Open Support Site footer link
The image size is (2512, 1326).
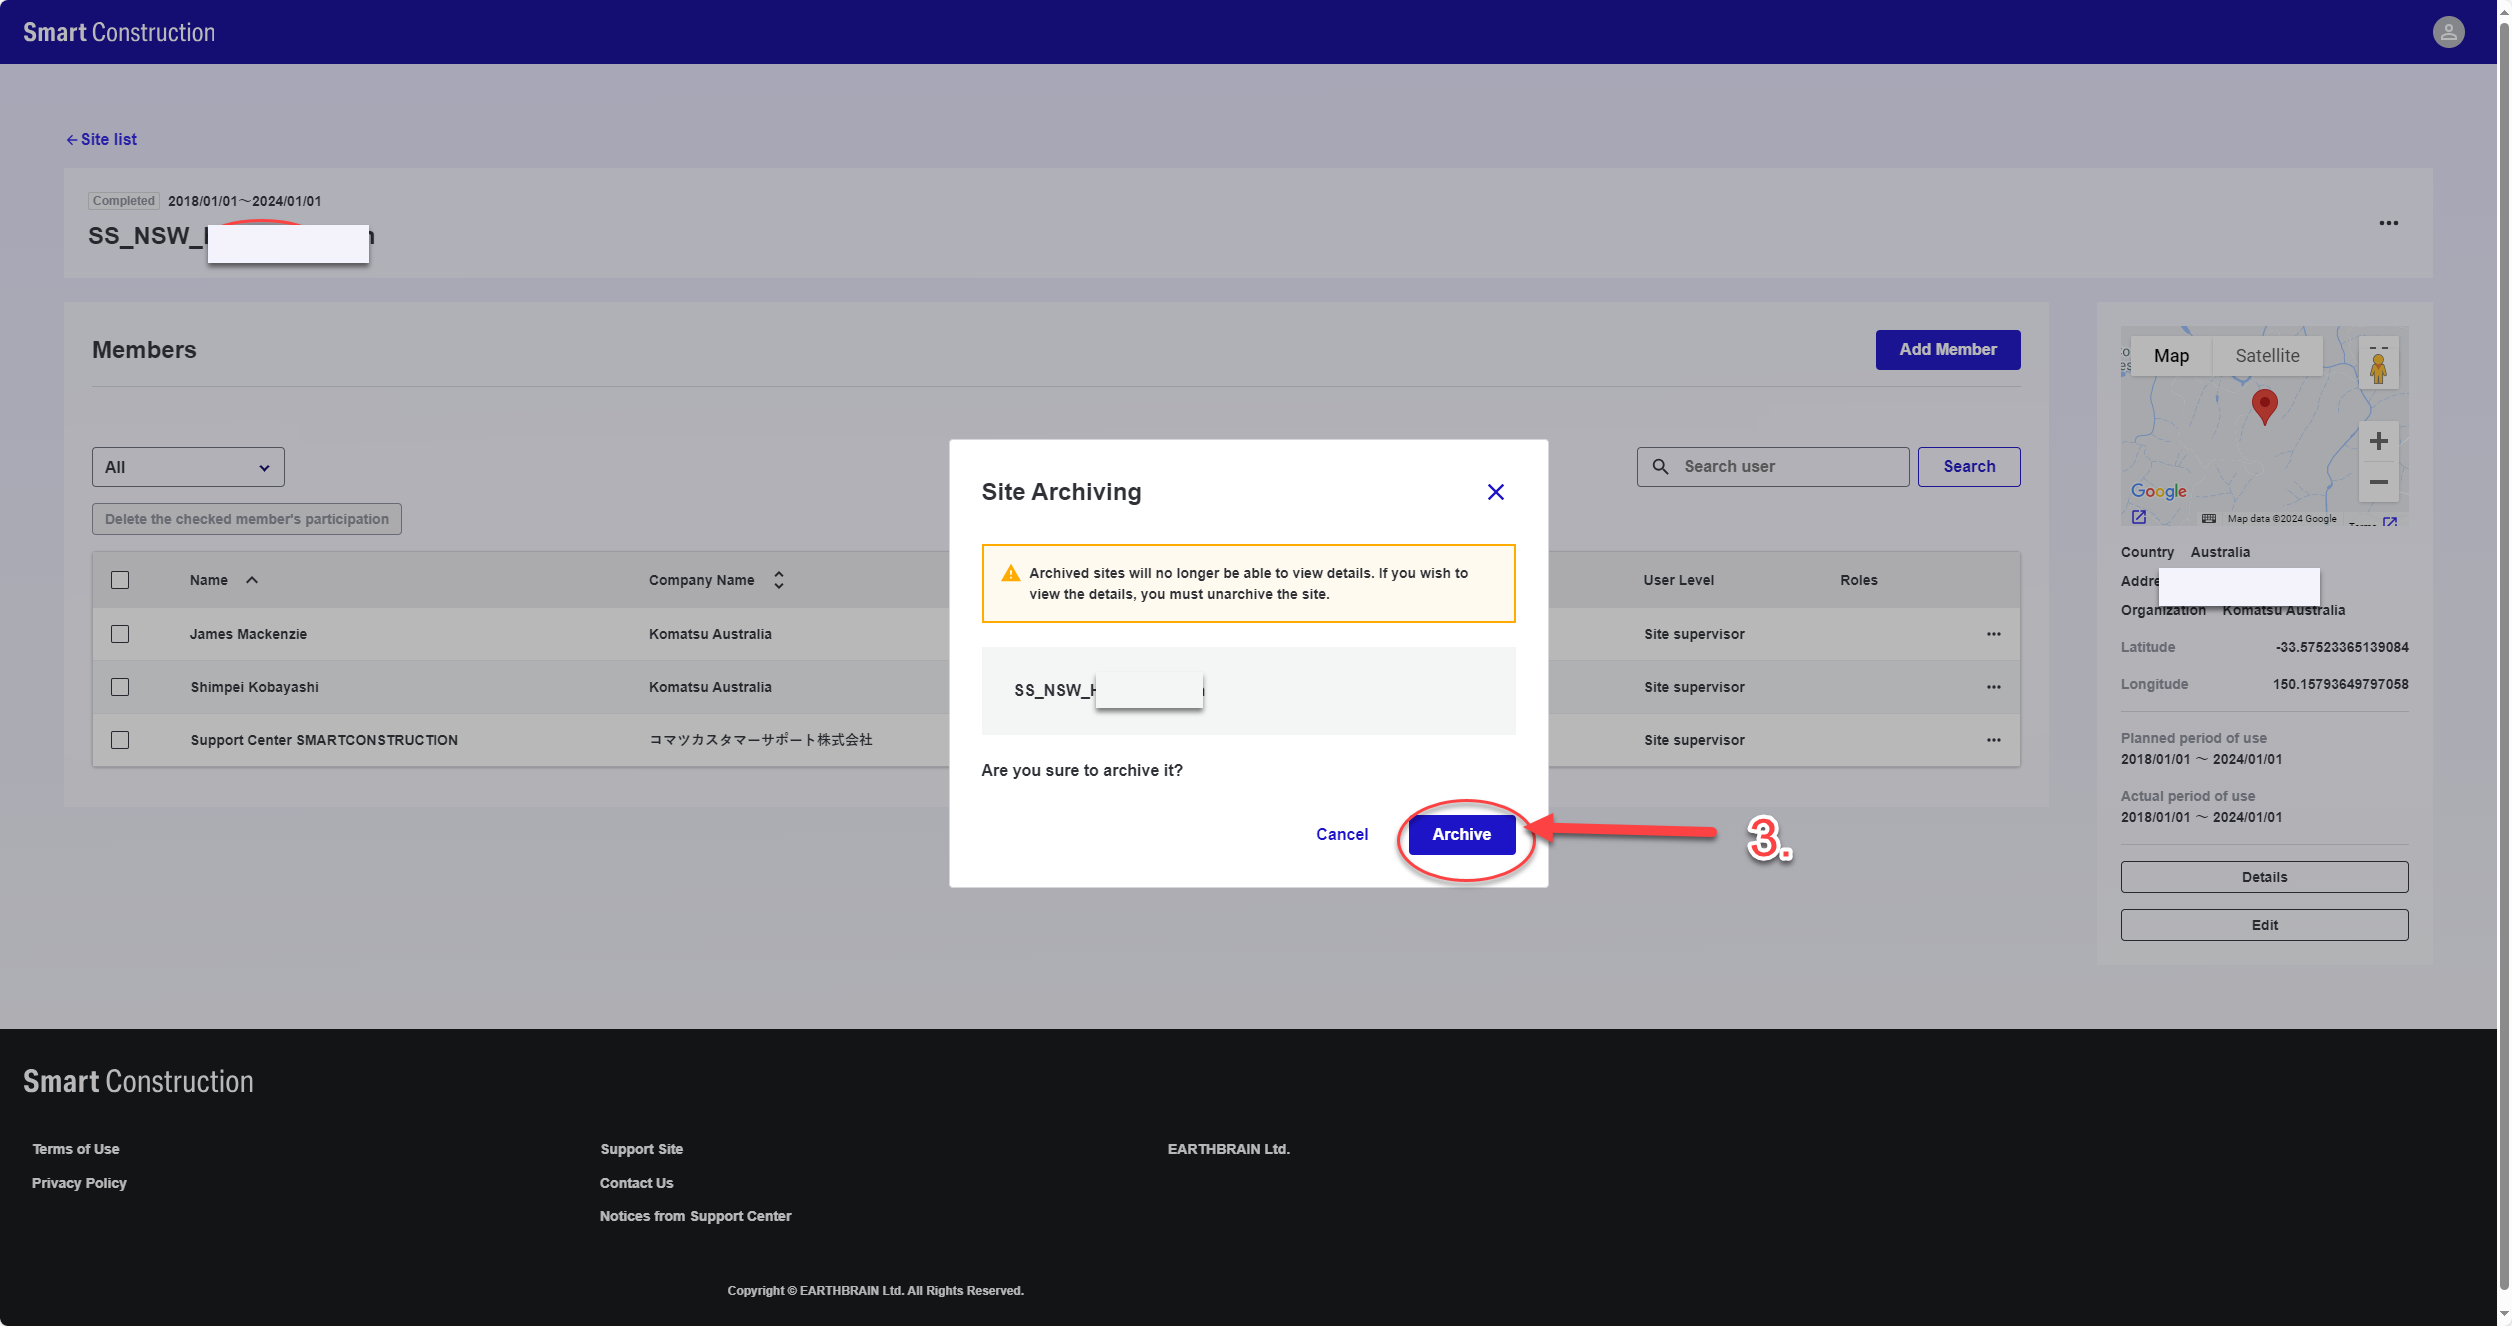[641, 1149]
